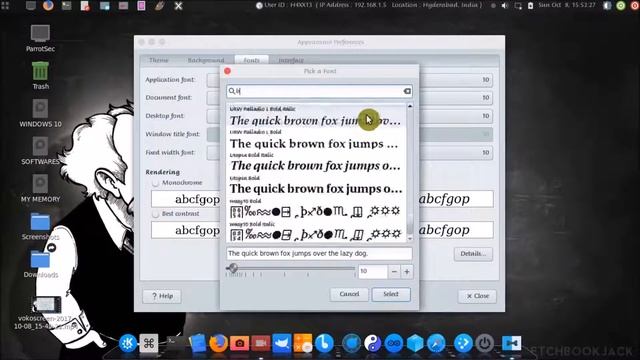Click Help in Appearance Preferences
The height and width of the screenshot is (360, 640).
tap(162, 296)
